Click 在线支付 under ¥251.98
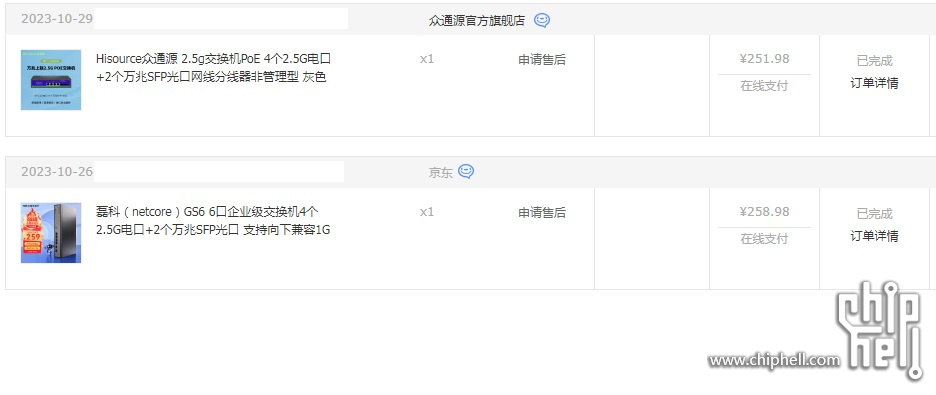This screenshot has width=936, height=395. (x=765, y=86)
